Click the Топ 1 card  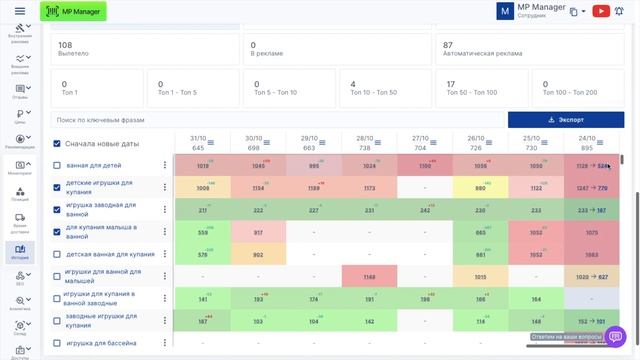(x=97, y=88)
